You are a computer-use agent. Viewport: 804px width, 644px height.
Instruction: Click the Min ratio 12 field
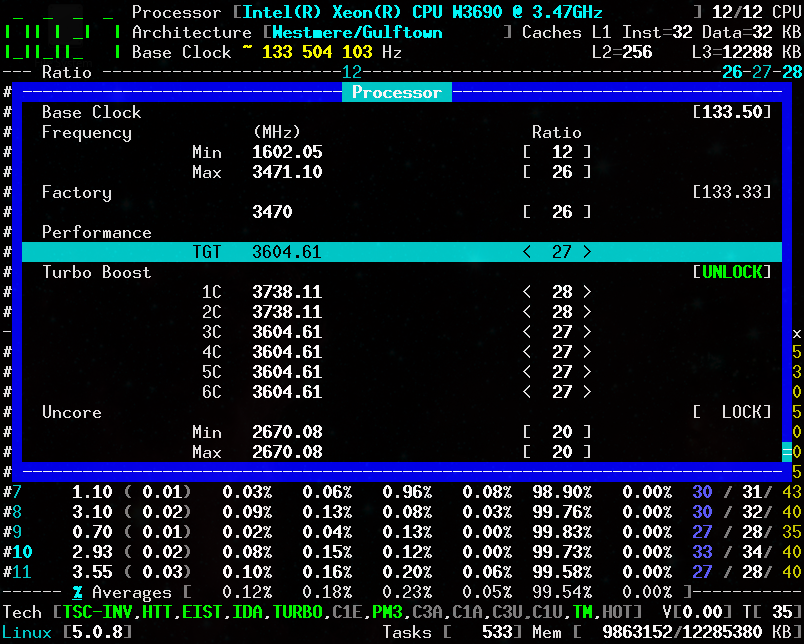pos(557,152)
